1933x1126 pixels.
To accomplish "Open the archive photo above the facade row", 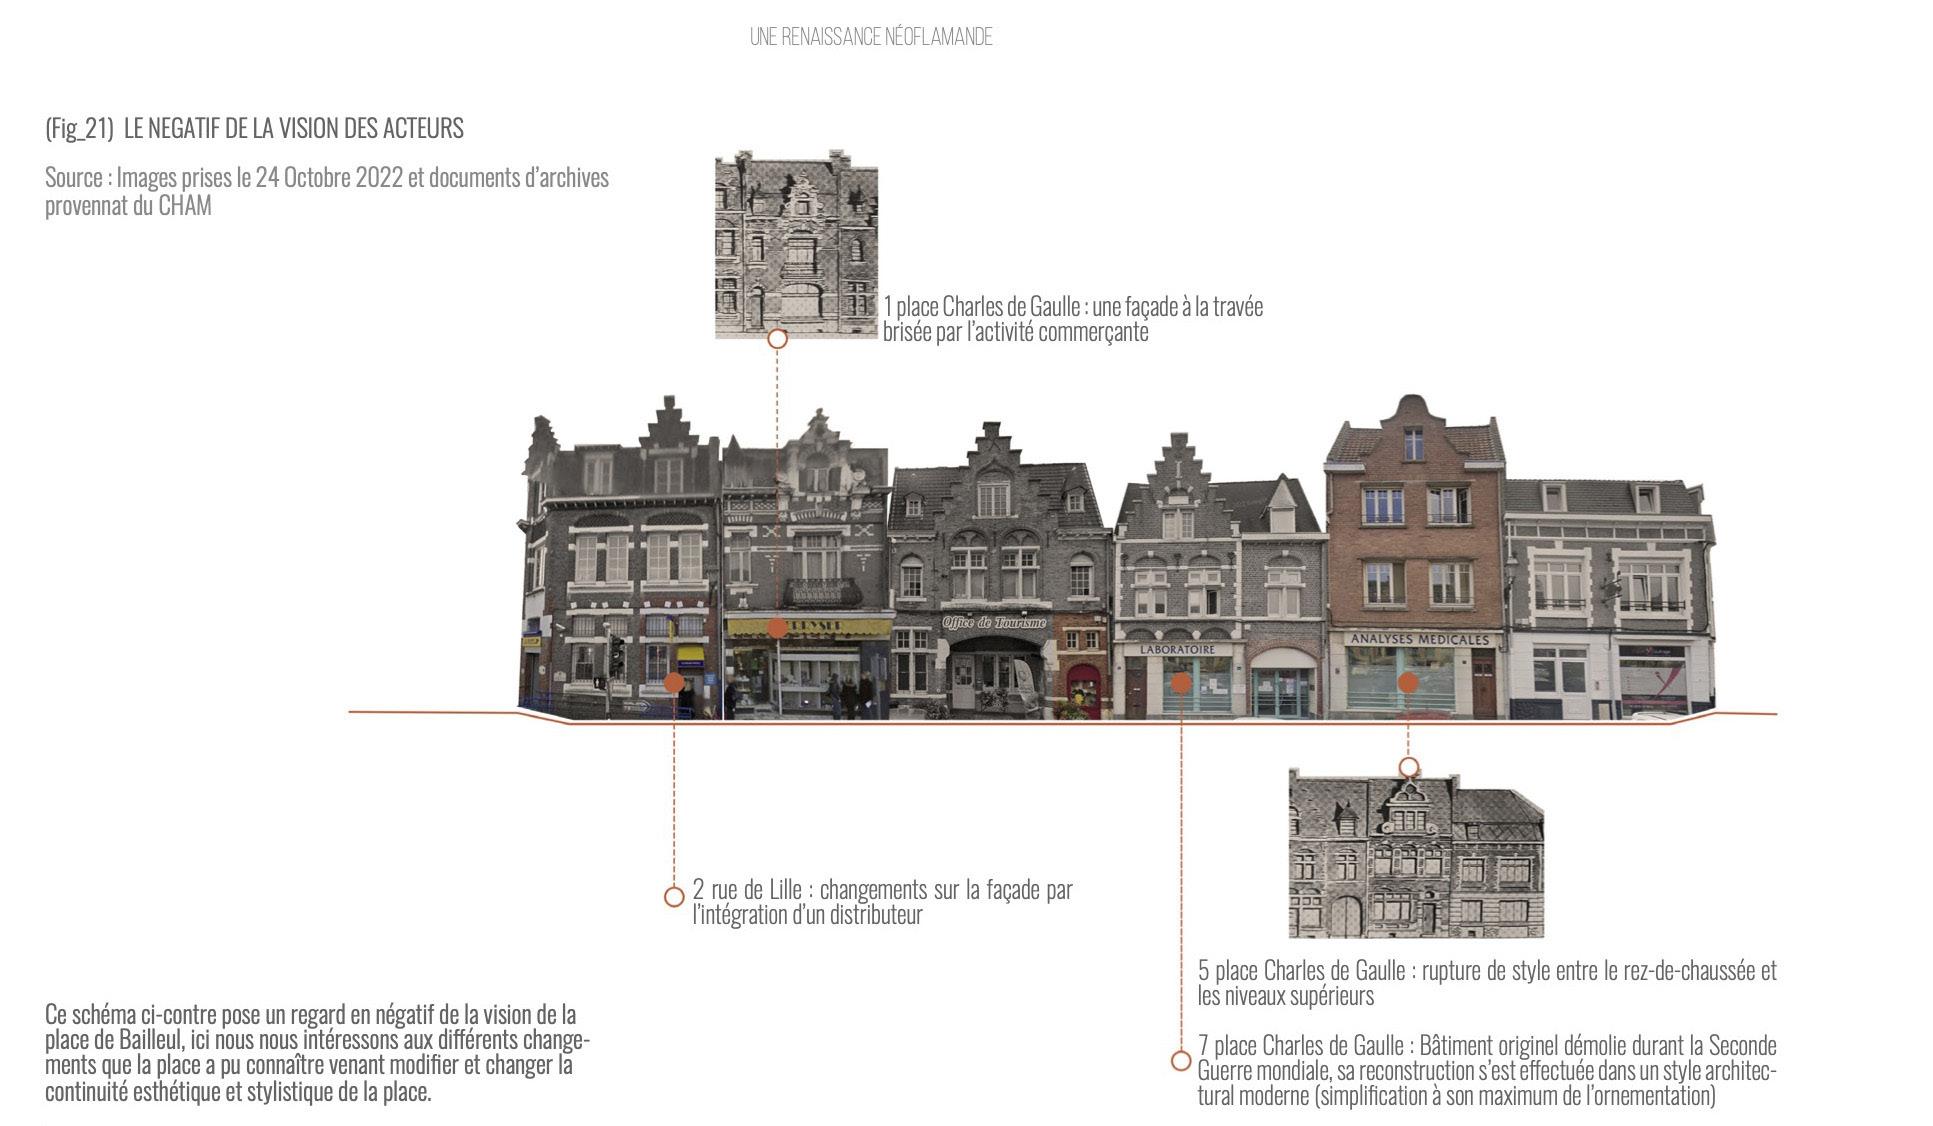I will (x=796, y=245).
